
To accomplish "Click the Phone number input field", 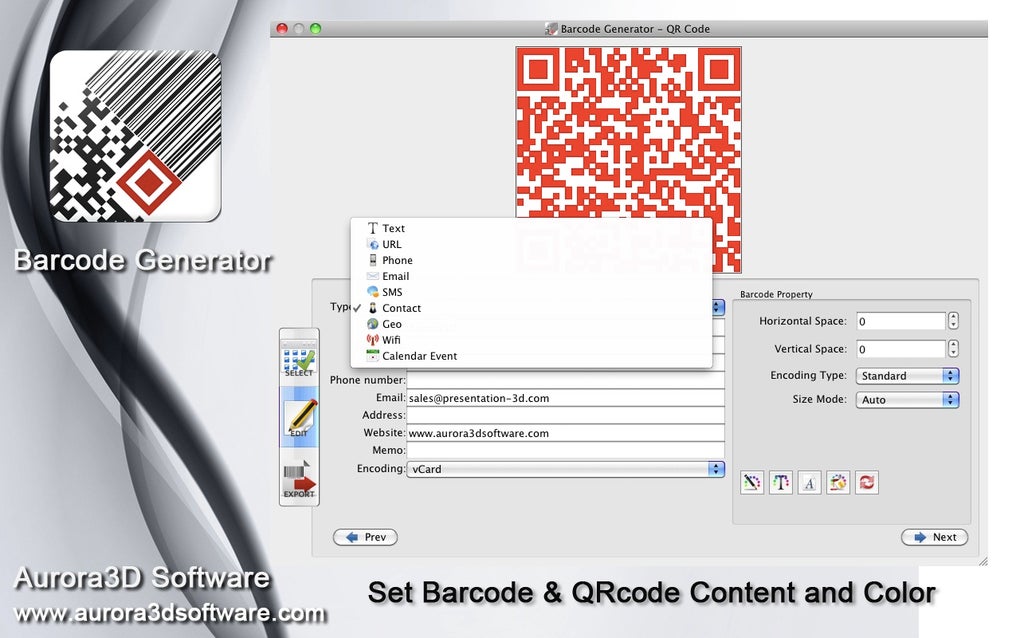I will [x=565, y=380].
